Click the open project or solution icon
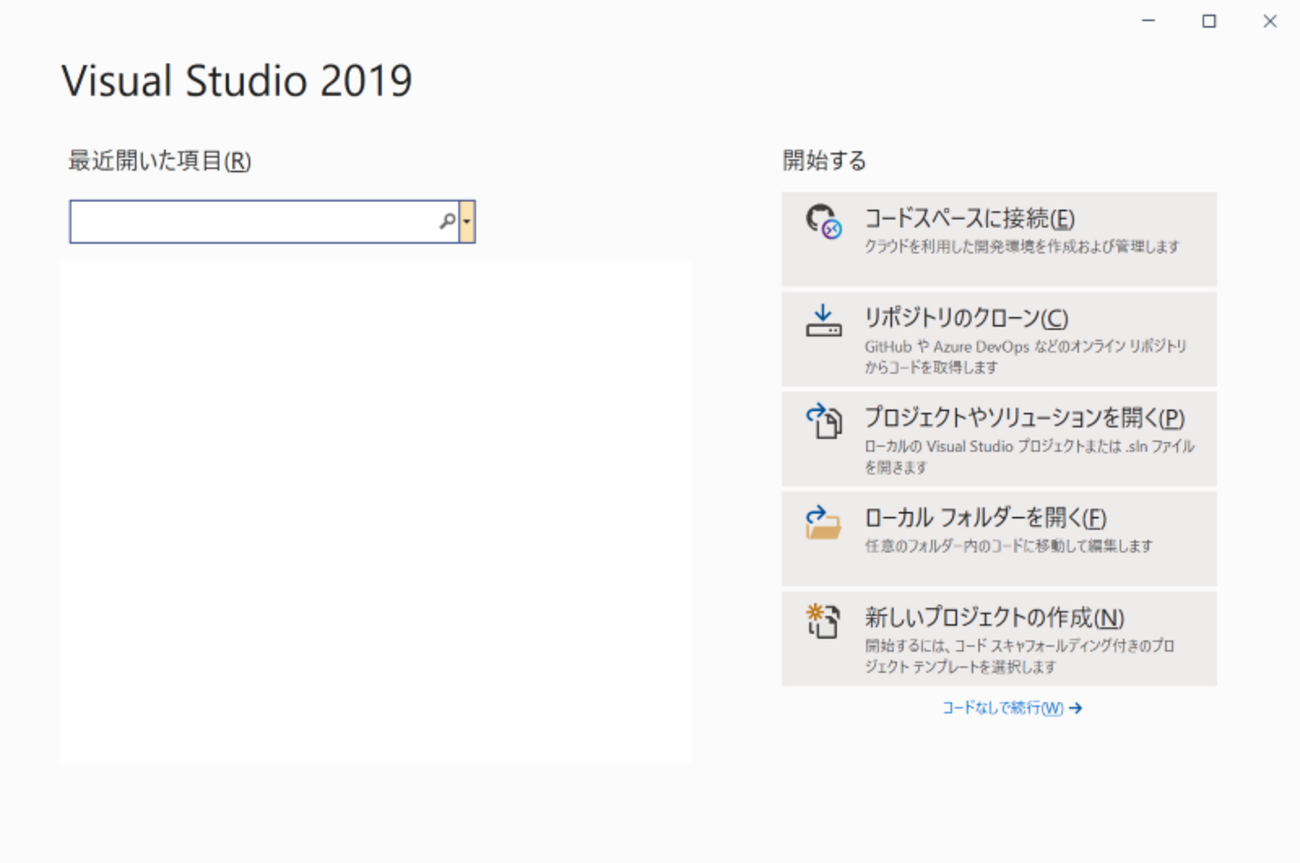This screenshot has height=863, width=1300. [x=823, y=421]
